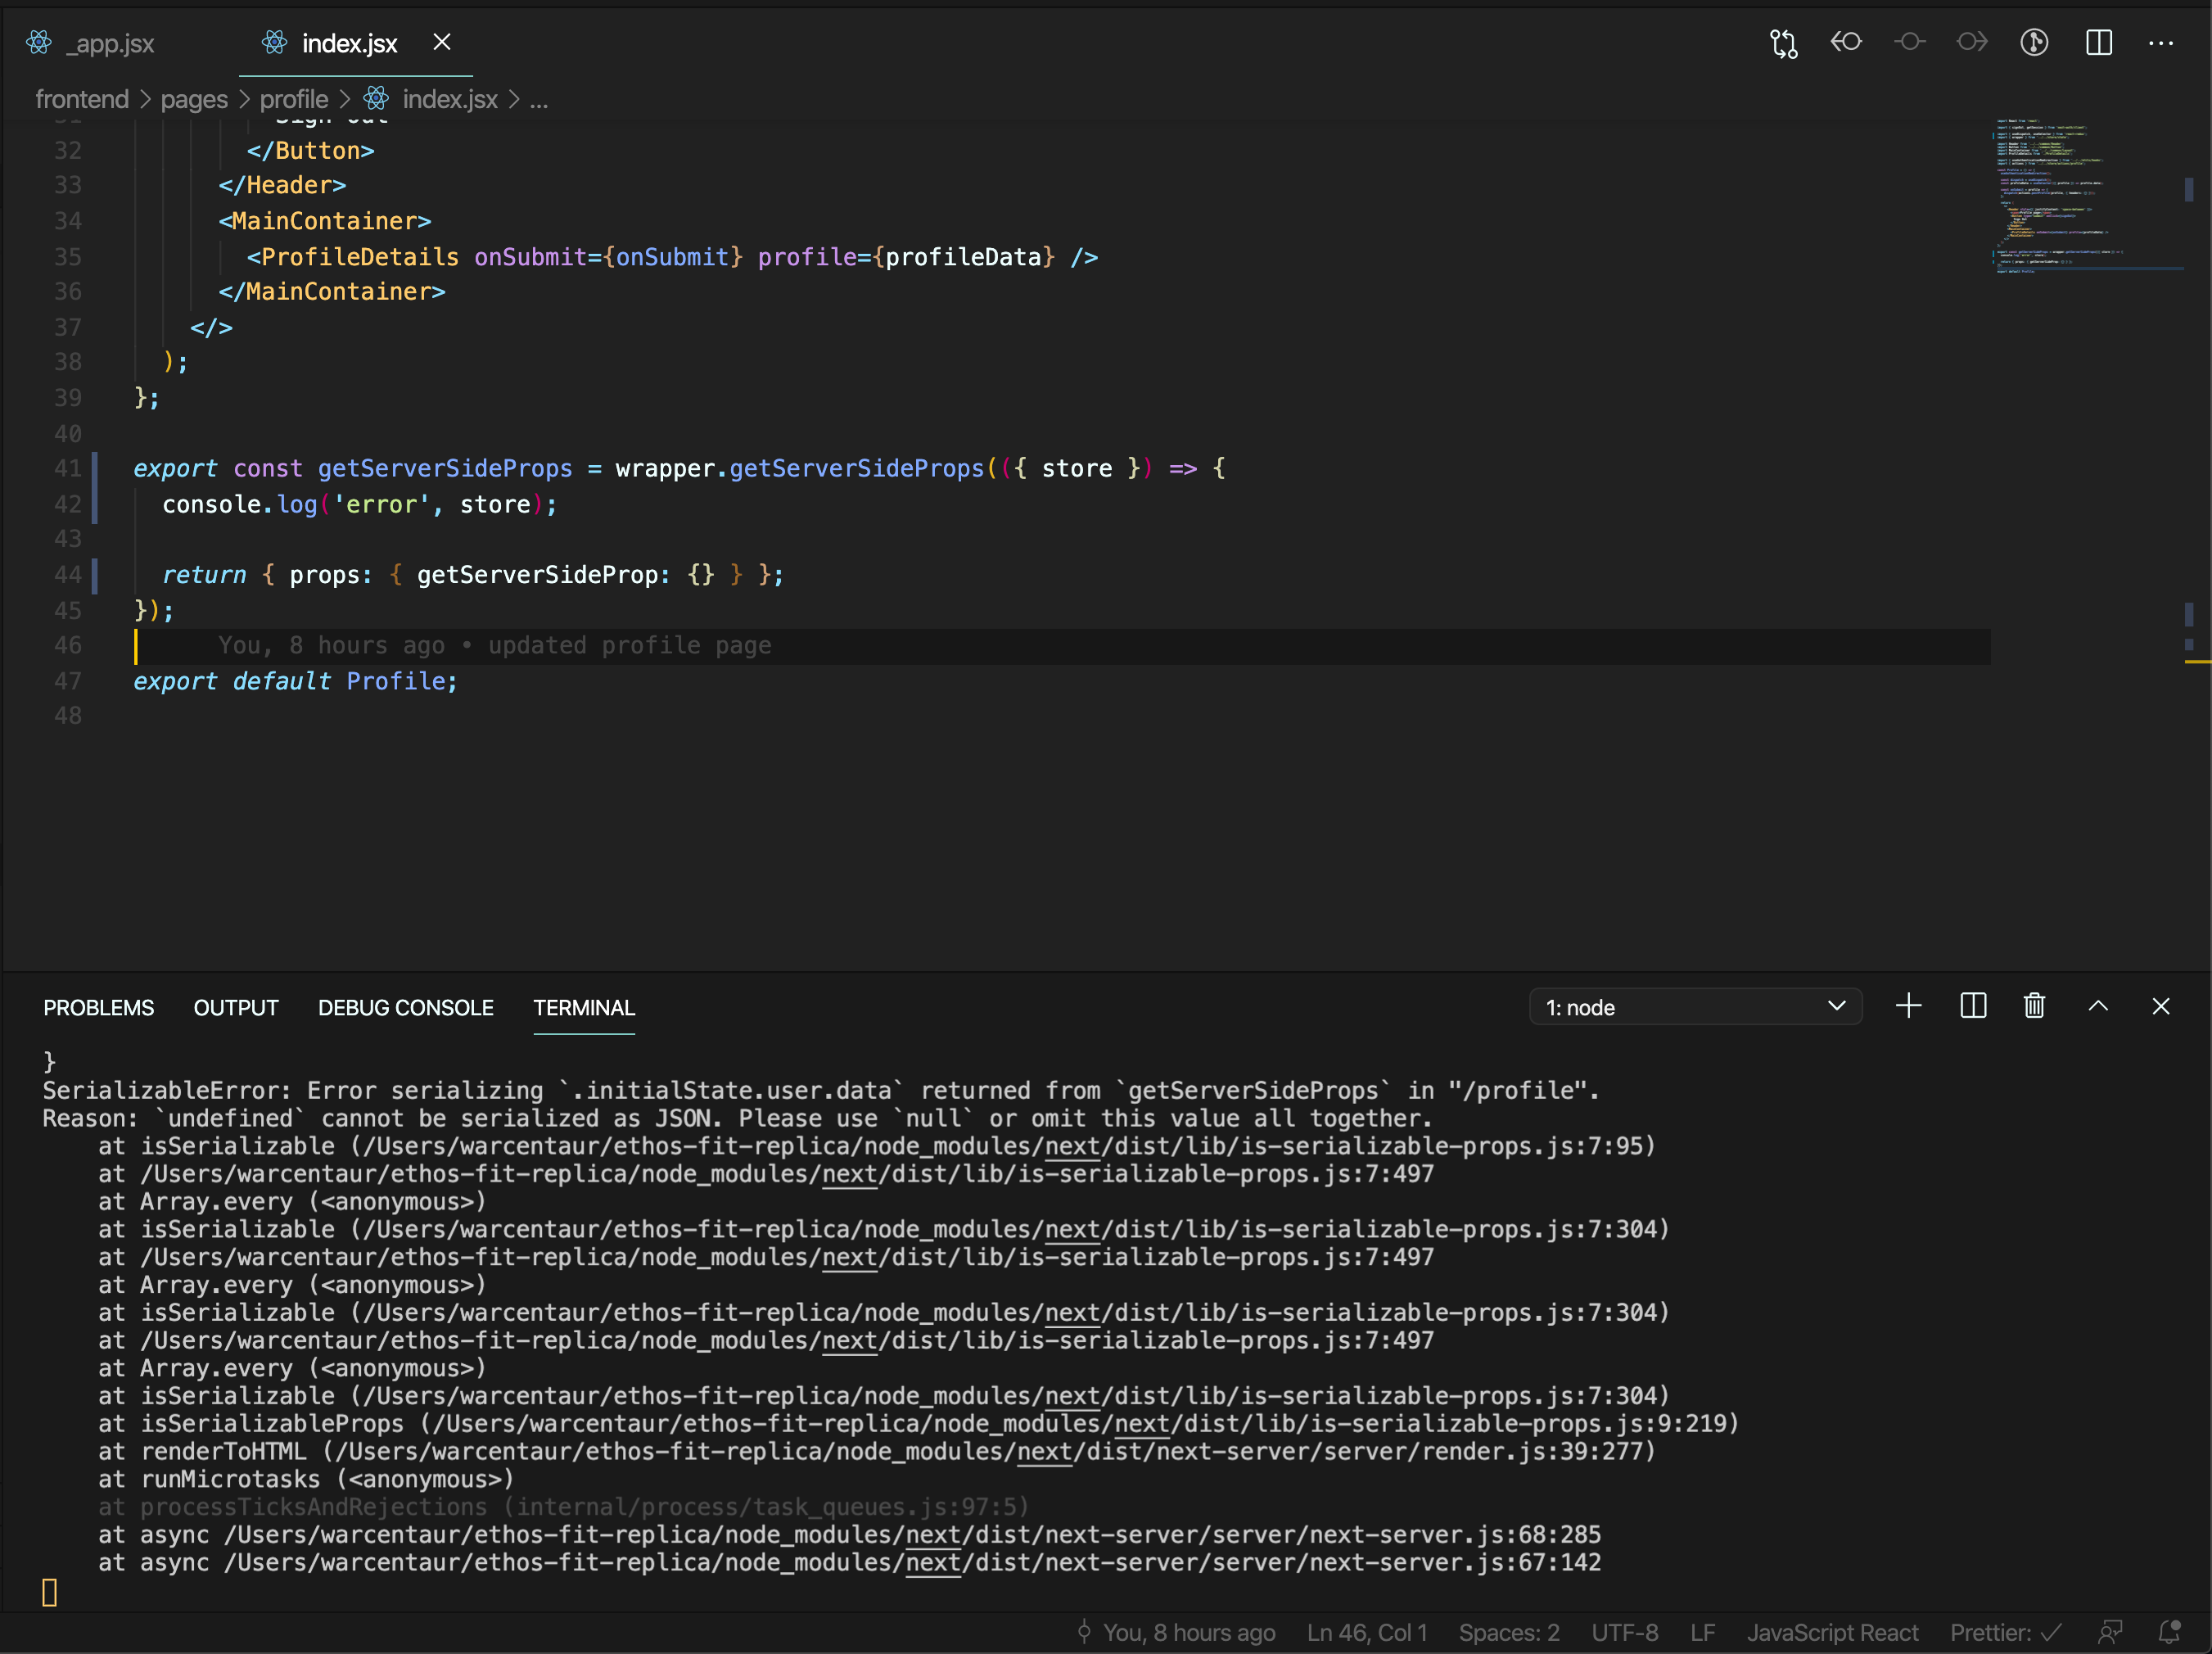Maximize the panel with the chevron-up icon
Viewport: 2212px width, 1654px height.
point(2098,1006)
